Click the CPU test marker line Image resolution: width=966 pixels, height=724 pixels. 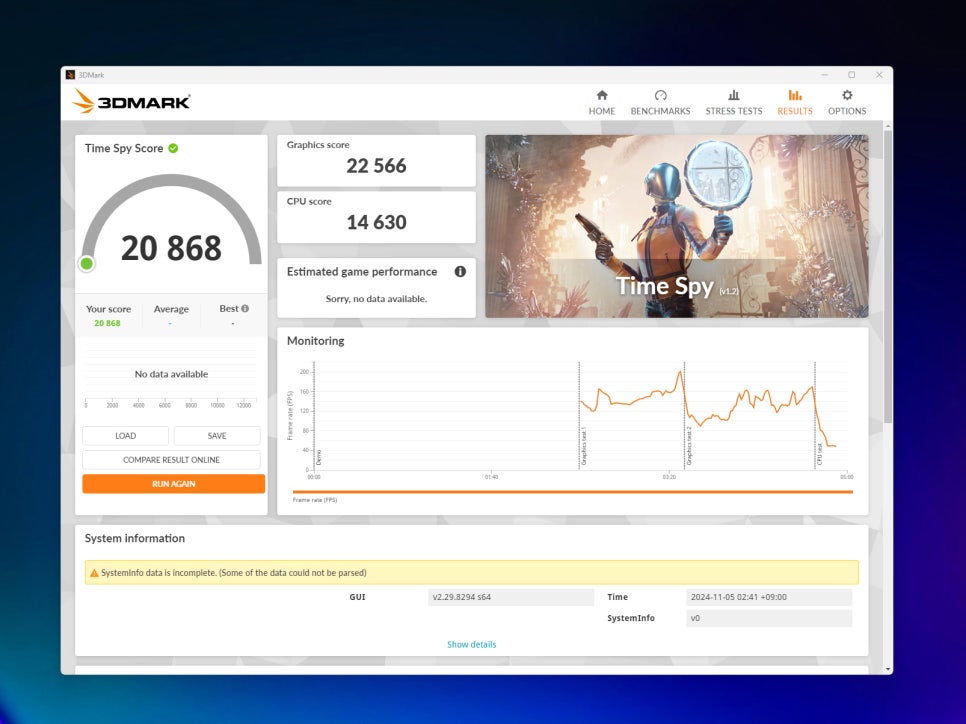pos(815,415)
